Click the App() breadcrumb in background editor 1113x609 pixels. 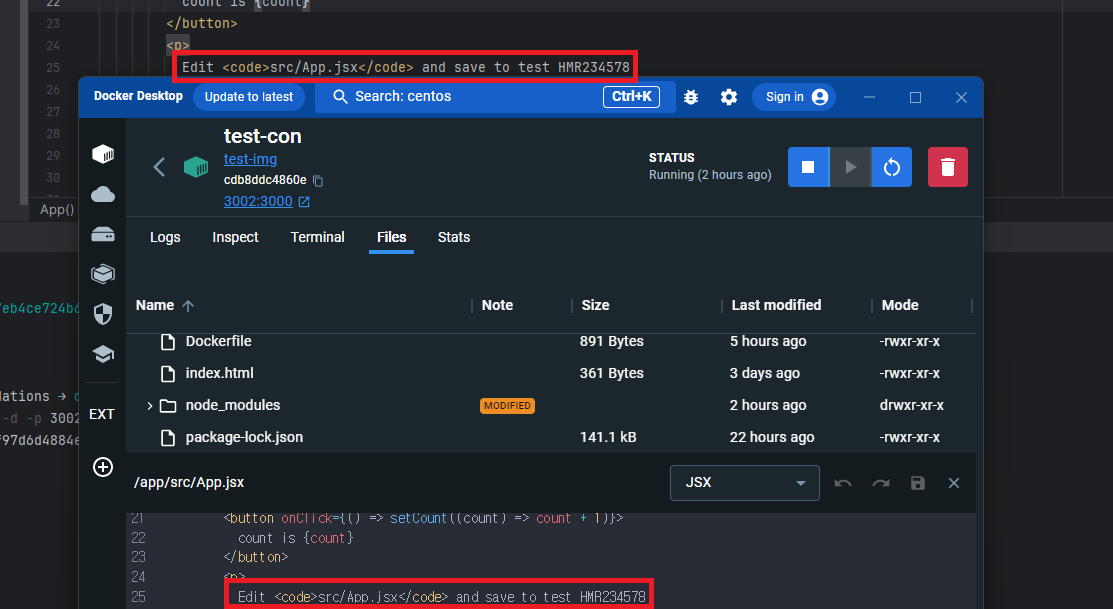tap(57, 209)
